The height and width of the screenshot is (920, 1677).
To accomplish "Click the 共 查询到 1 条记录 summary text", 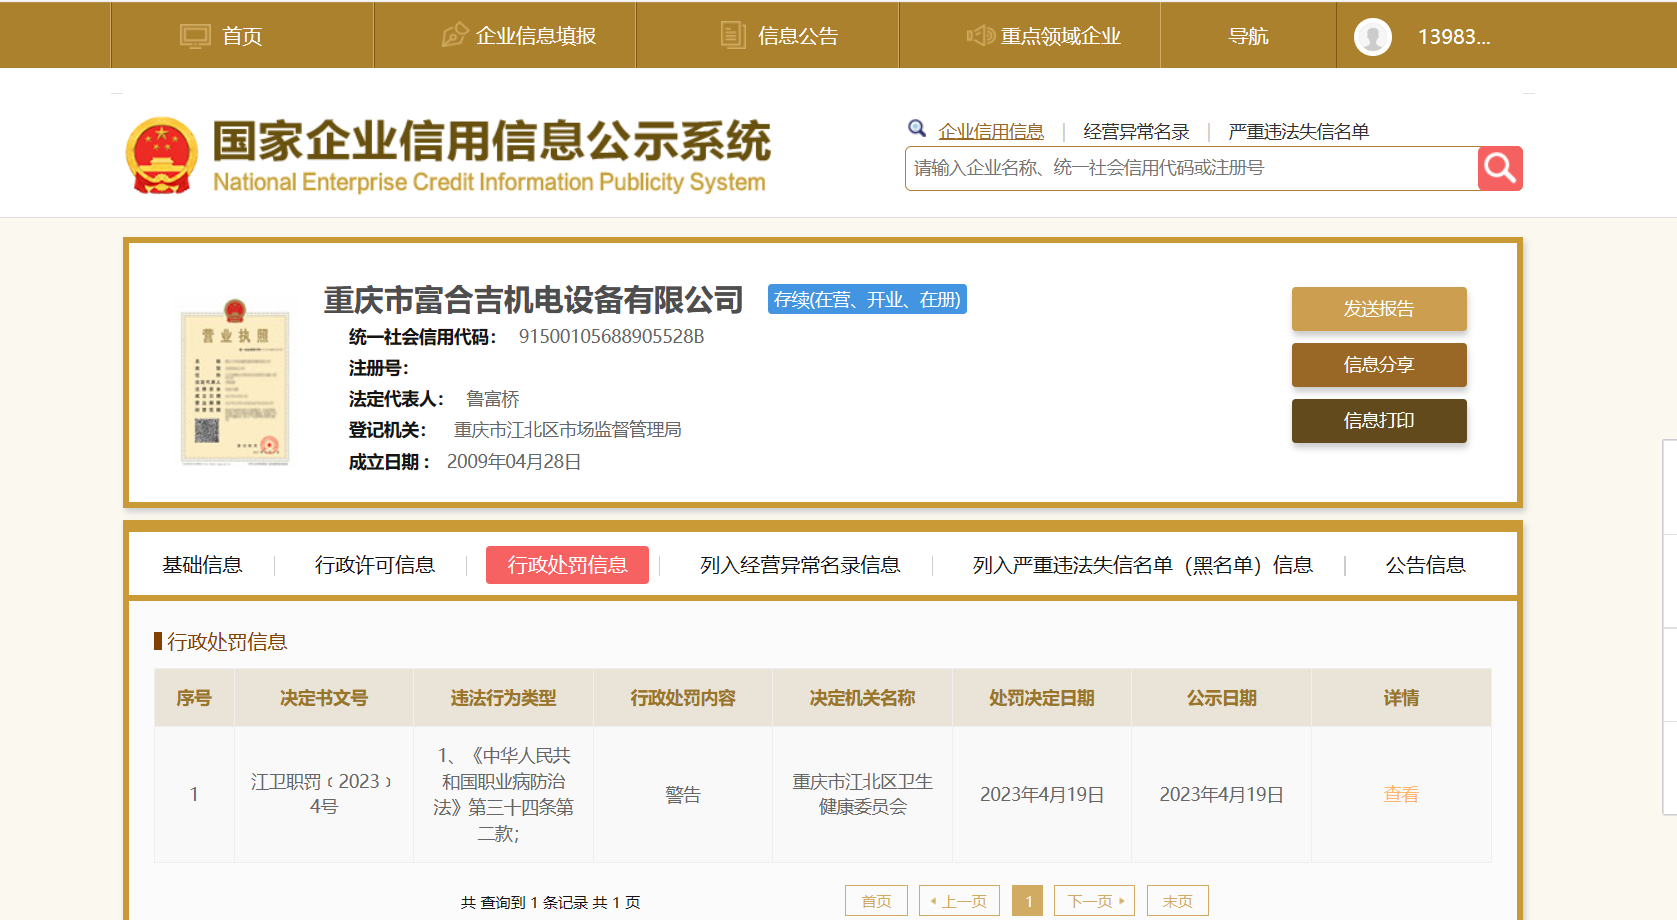I will (x=550, y=902).
